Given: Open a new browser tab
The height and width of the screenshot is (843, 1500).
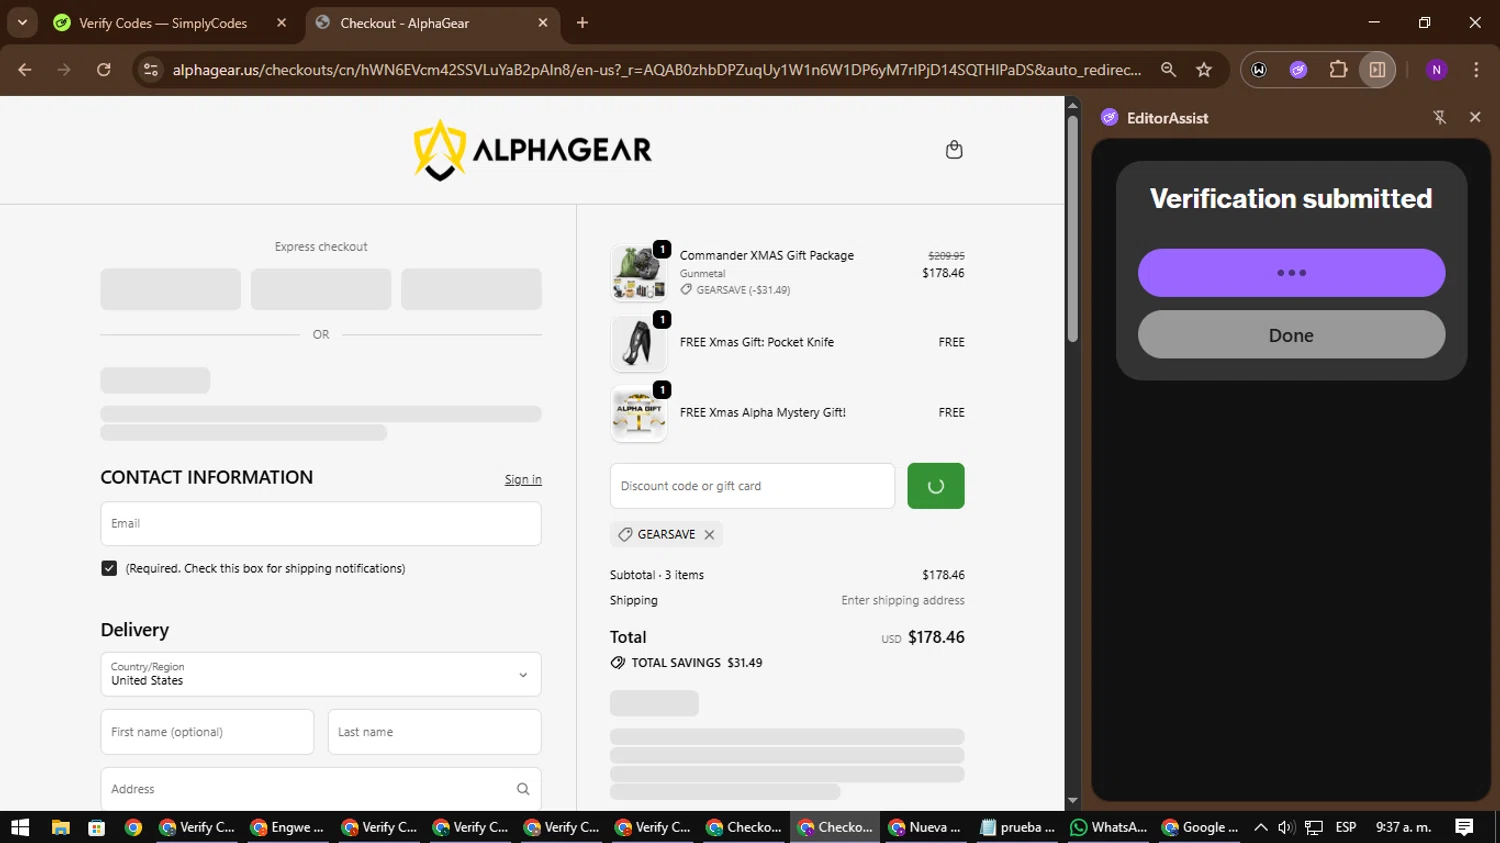Looking at the screenshot, I should pyautogui.click(x=582, y=23).
